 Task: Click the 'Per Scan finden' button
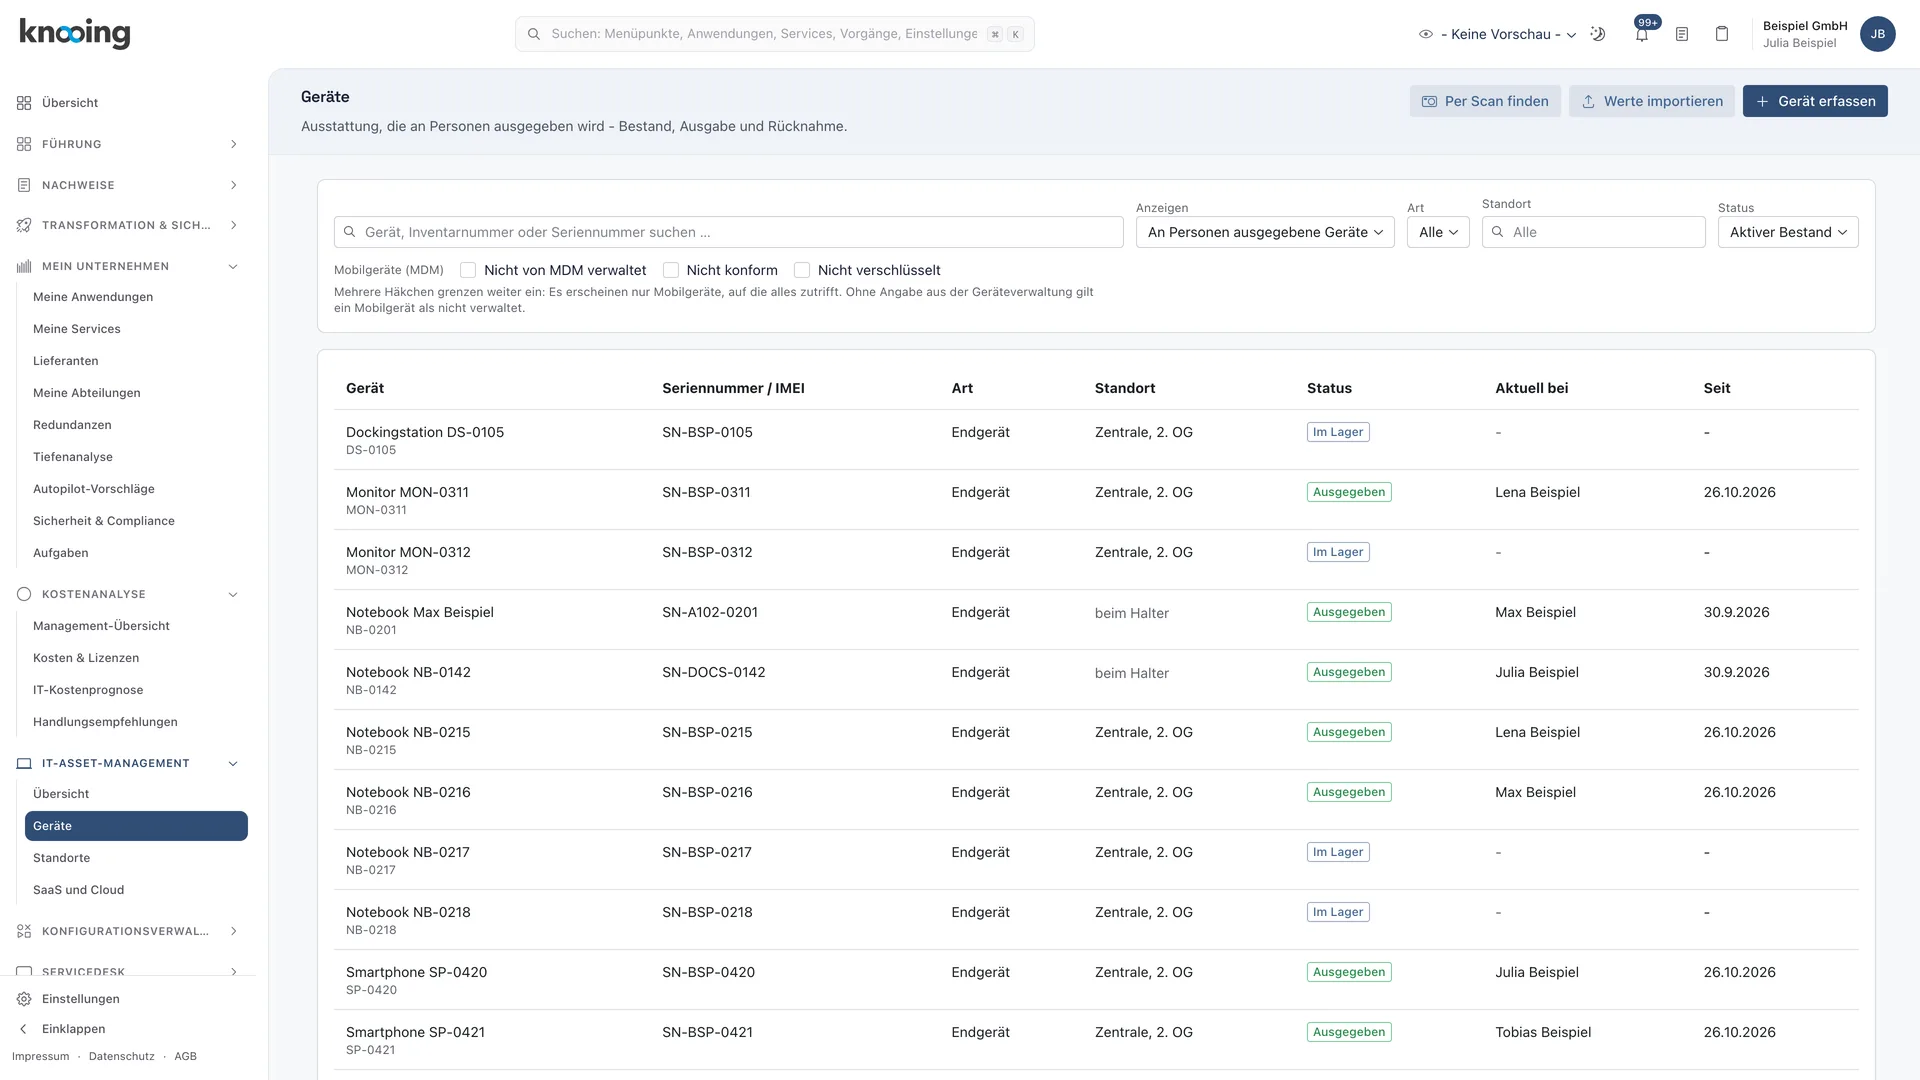(1485, 101)
